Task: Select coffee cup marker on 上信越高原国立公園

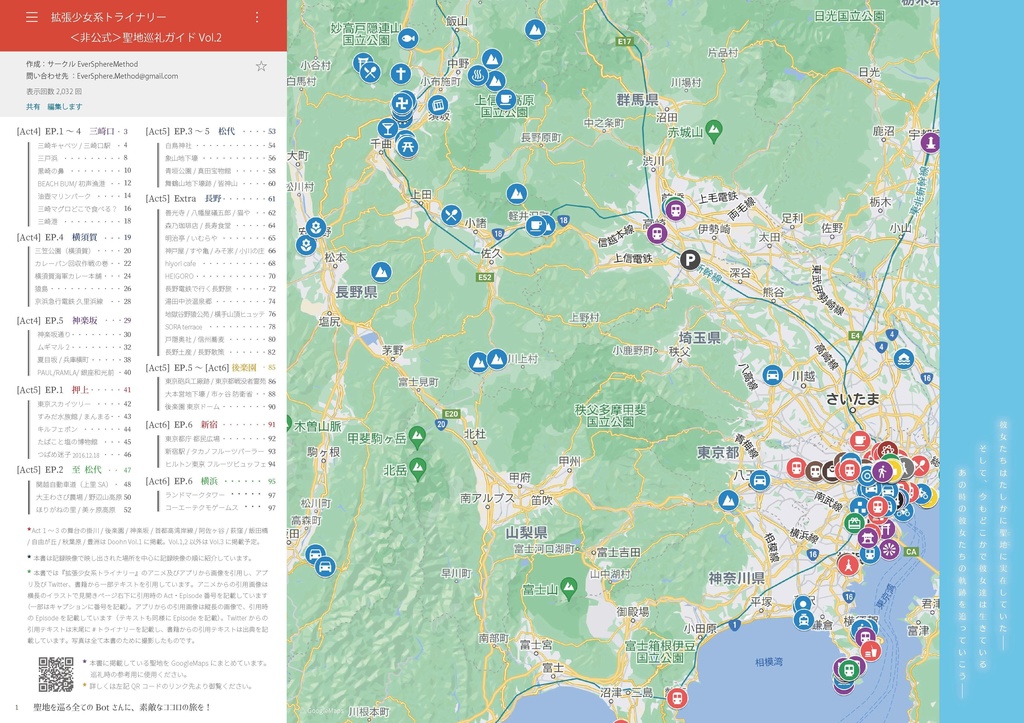Action: coord(505,99)
